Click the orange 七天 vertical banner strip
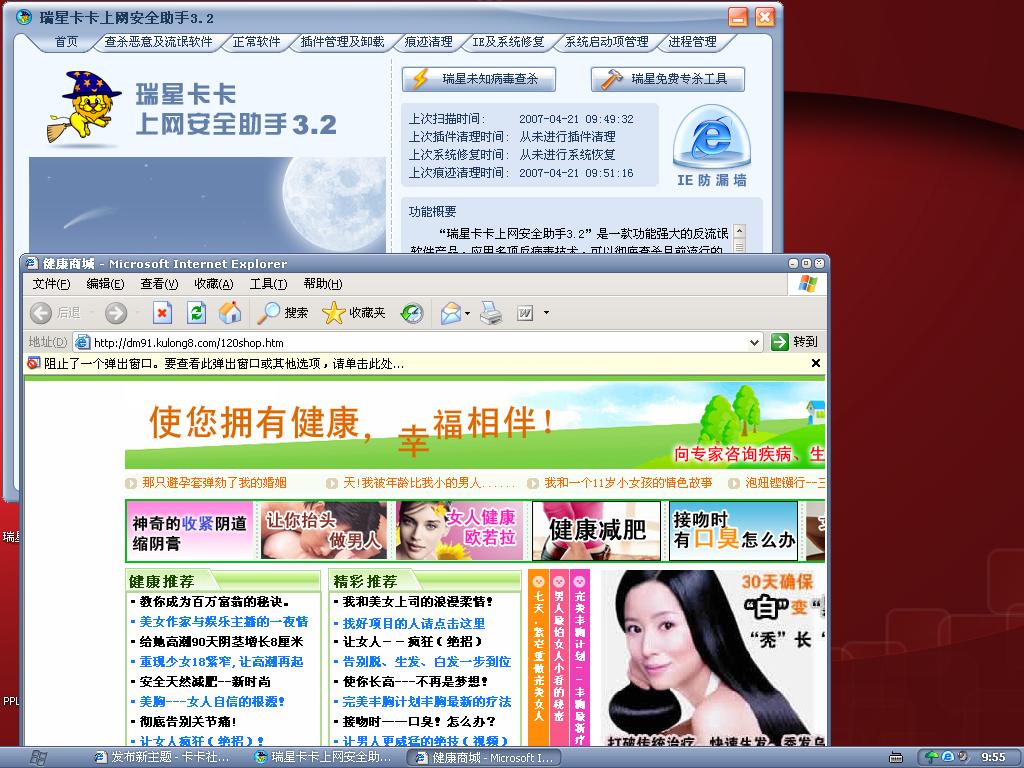Image resolution: width=1024 pixels, height=768 pixels. point(539,658)
